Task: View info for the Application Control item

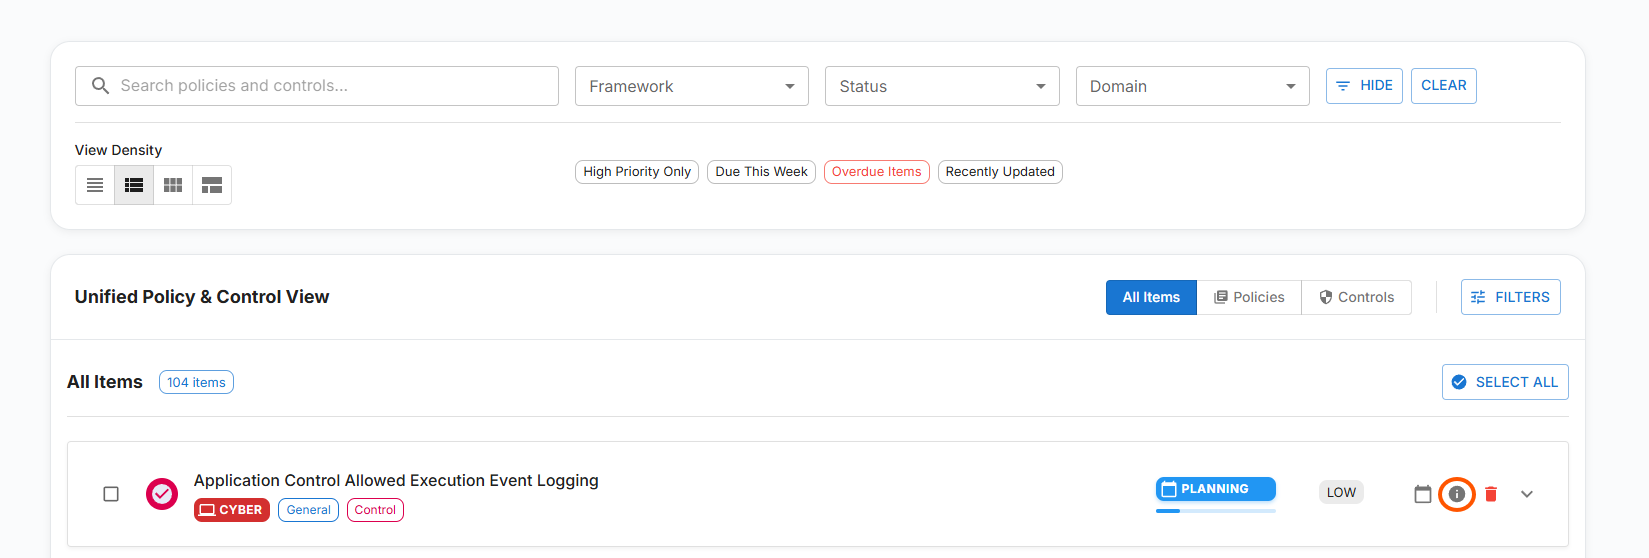Action: [x=1457, y=494]
